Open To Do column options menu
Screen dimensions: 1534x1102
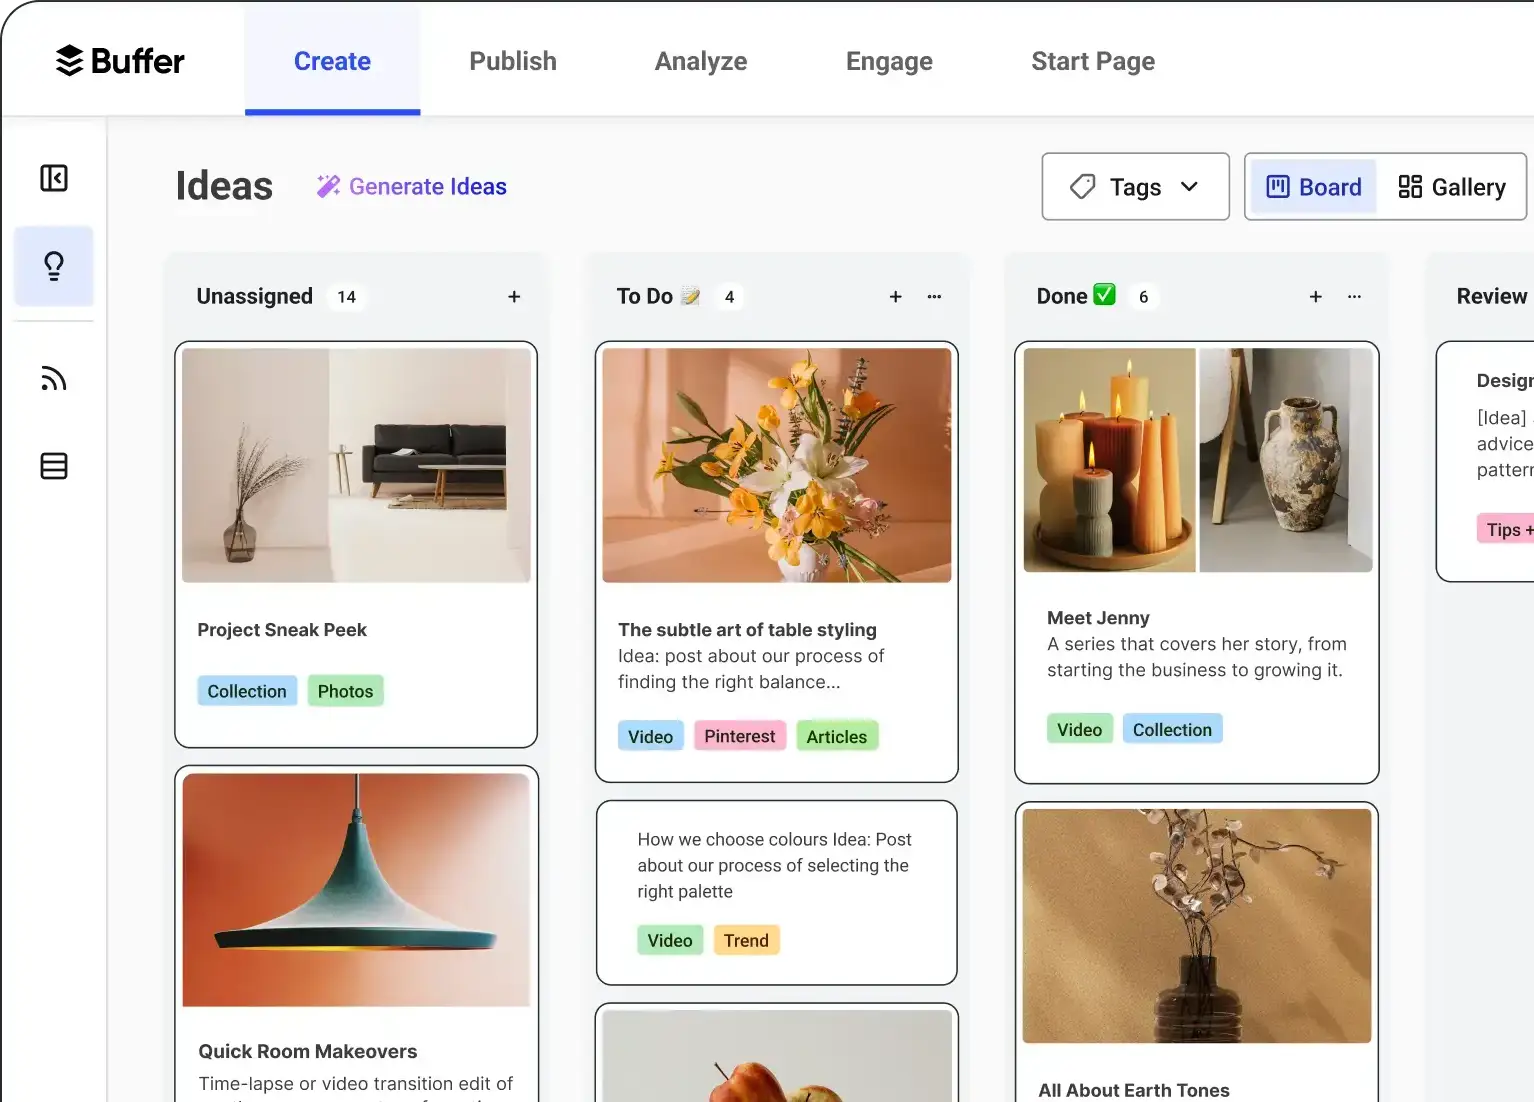click(934, 297)
